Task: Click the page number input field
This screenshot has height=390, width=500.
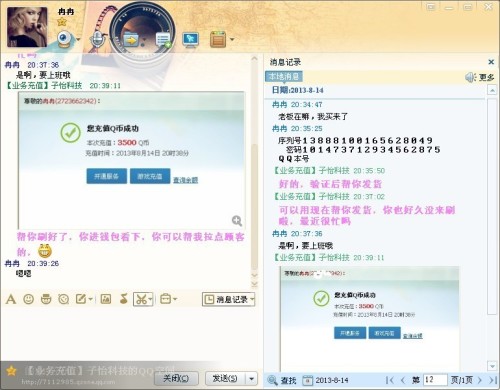Action: pos(435,380)
